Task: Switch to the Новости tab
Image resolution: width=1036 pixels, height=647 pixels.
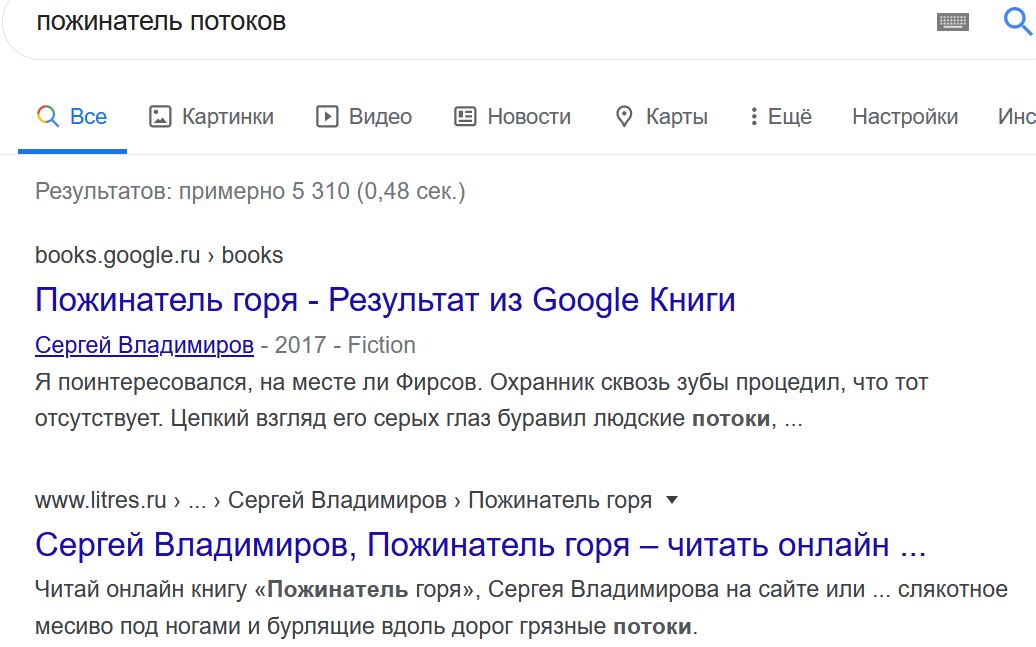Action: [x=528, y=117]
